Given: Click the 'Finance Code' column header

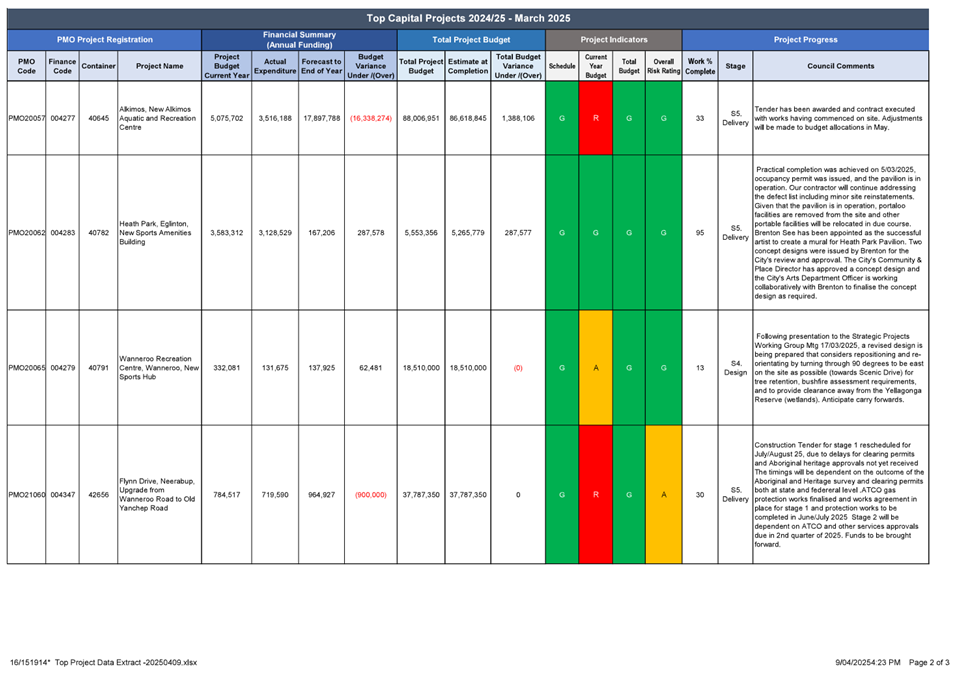Looking at the screenshot, I should point(62,66).
